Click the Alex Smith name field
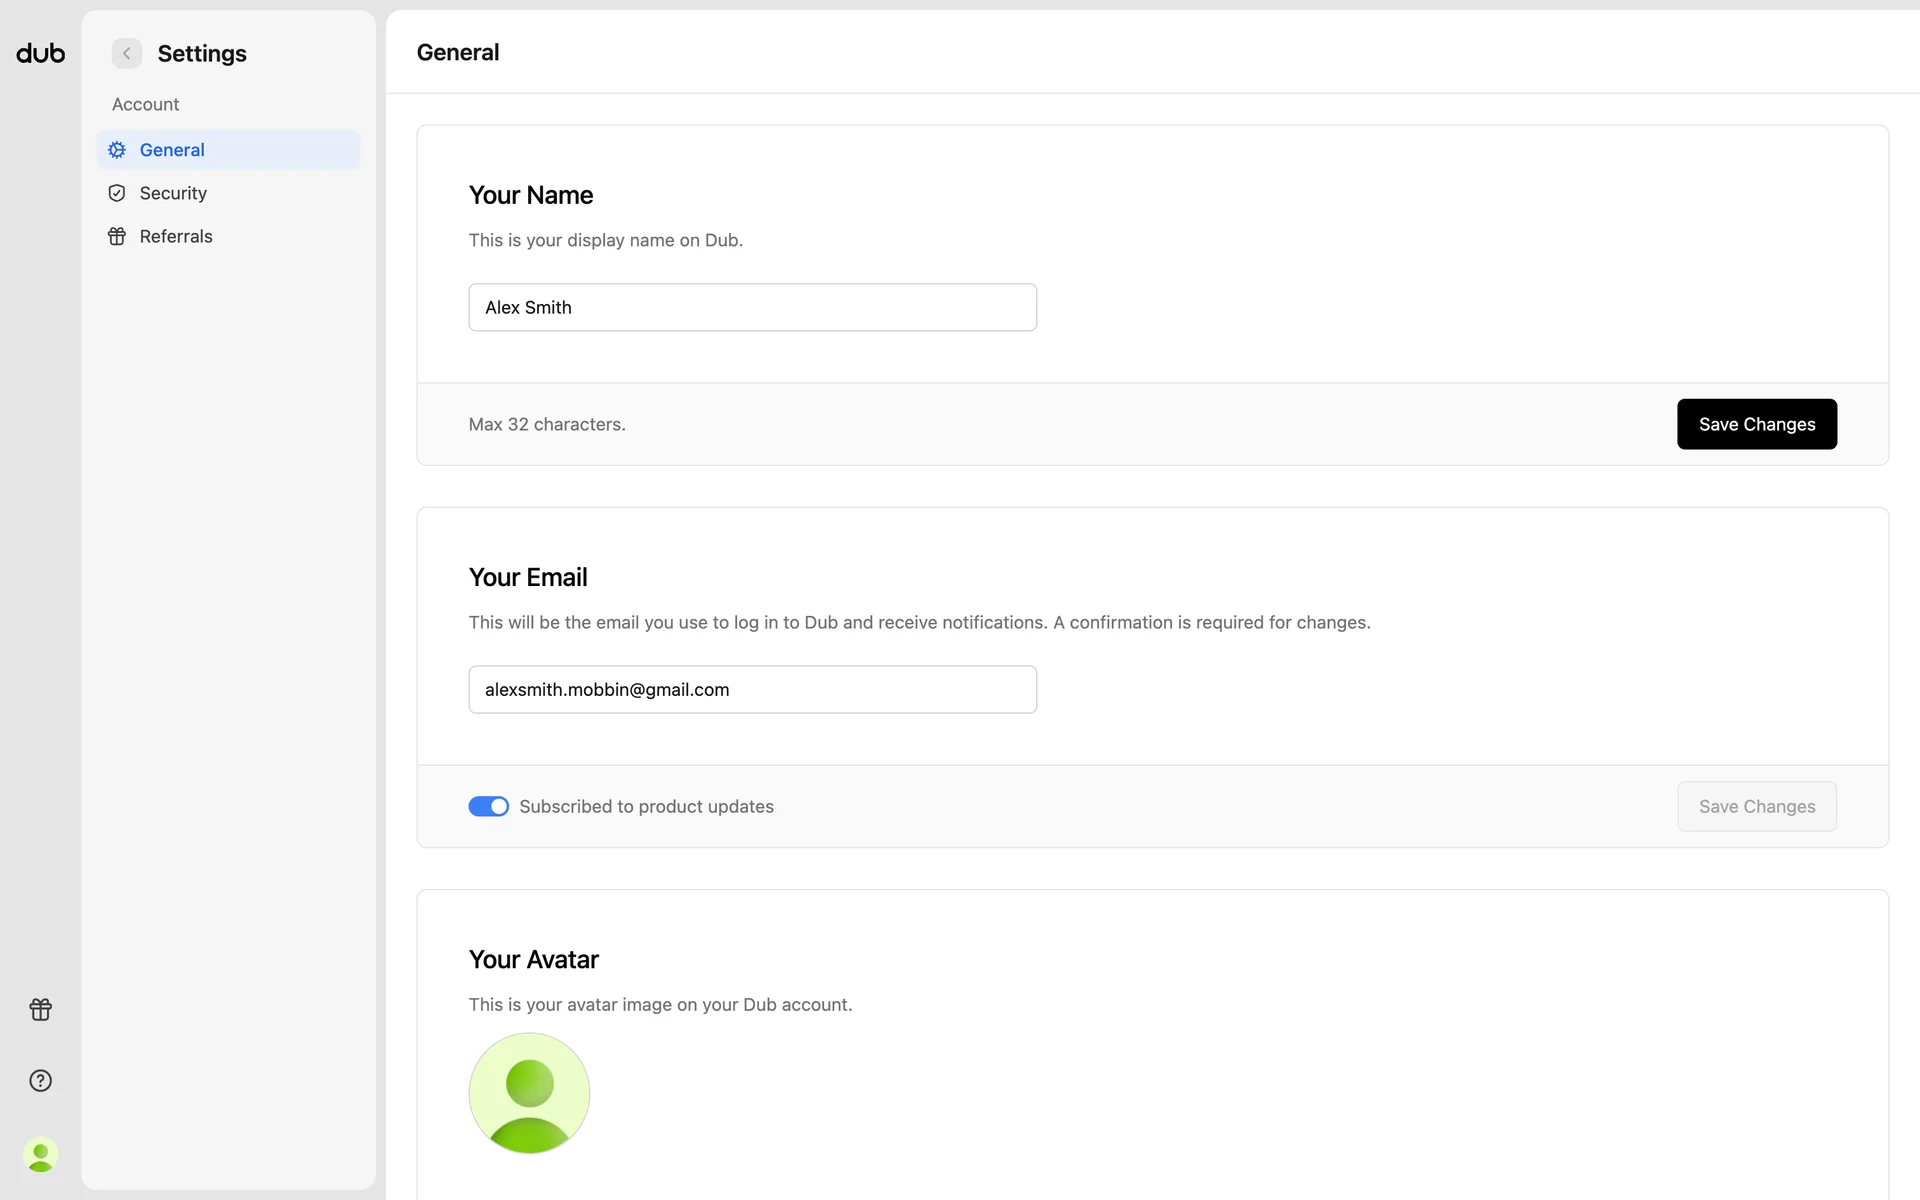1920x1200 pixels. point(752,307)
